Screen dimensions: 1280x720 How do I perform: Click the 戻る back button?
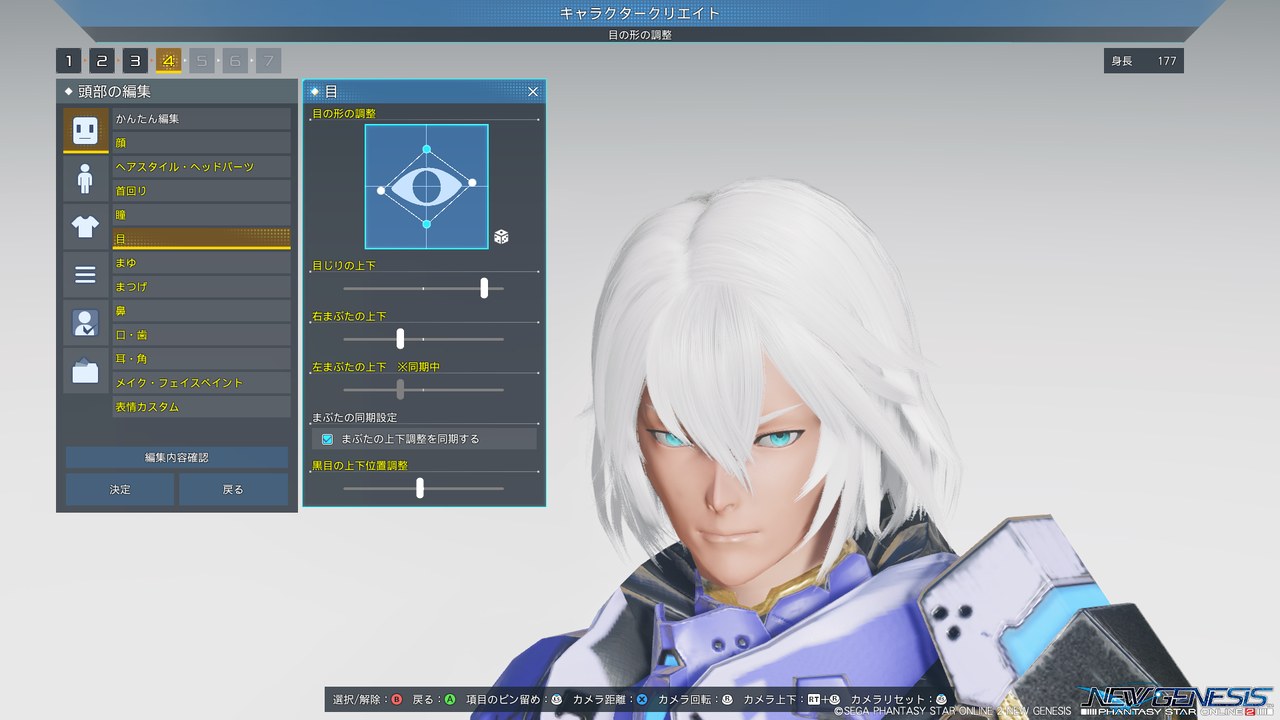point(233,489)
